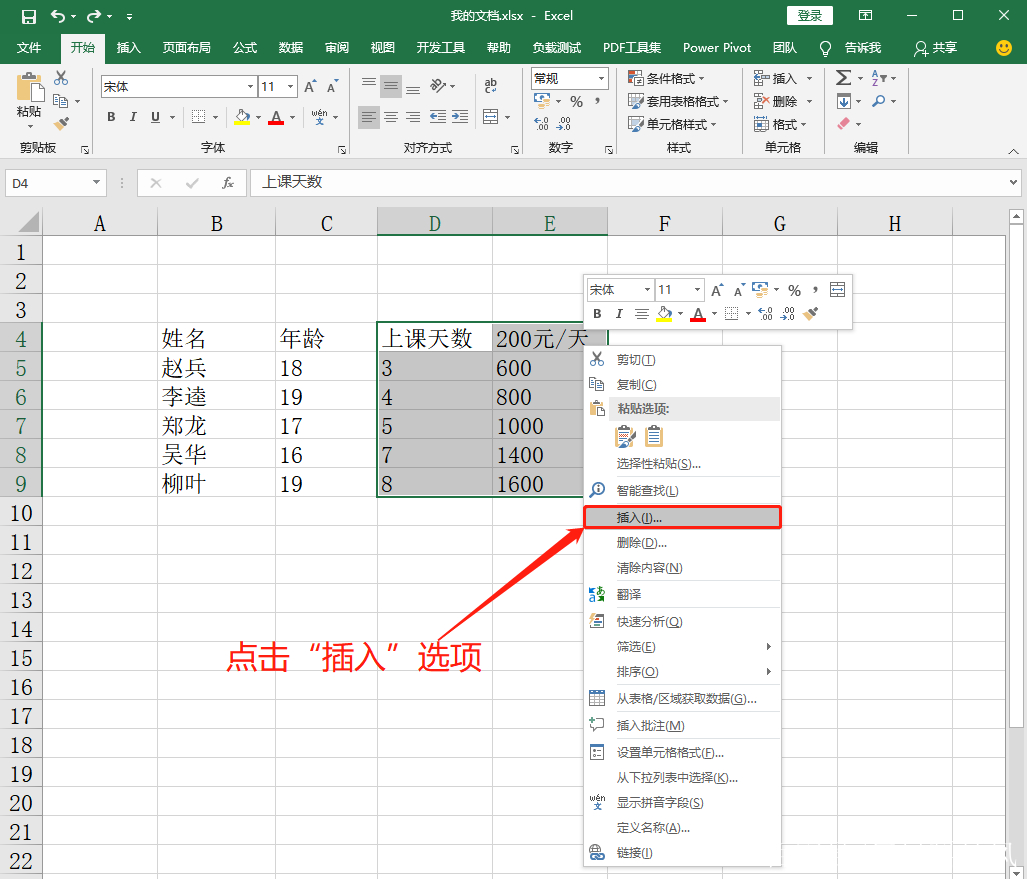Image resolution: width=1027 pixels, height=879 pixels.
Task: Expand 套用表格格式 dropdown
Action: click(x=678, y=102)
